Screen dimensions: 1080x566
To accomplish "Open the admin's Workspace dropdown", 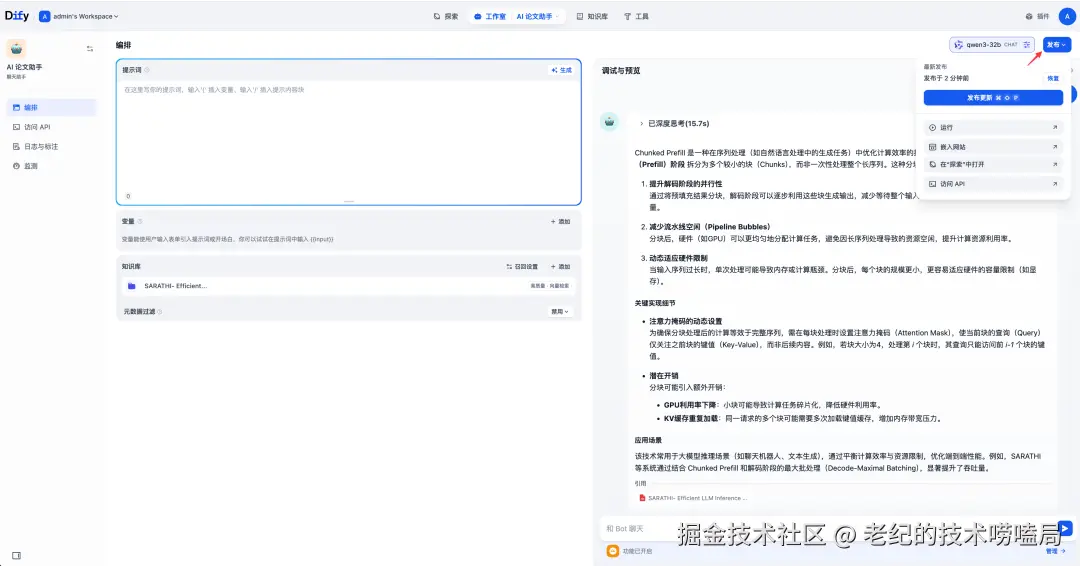I will 79,17.
